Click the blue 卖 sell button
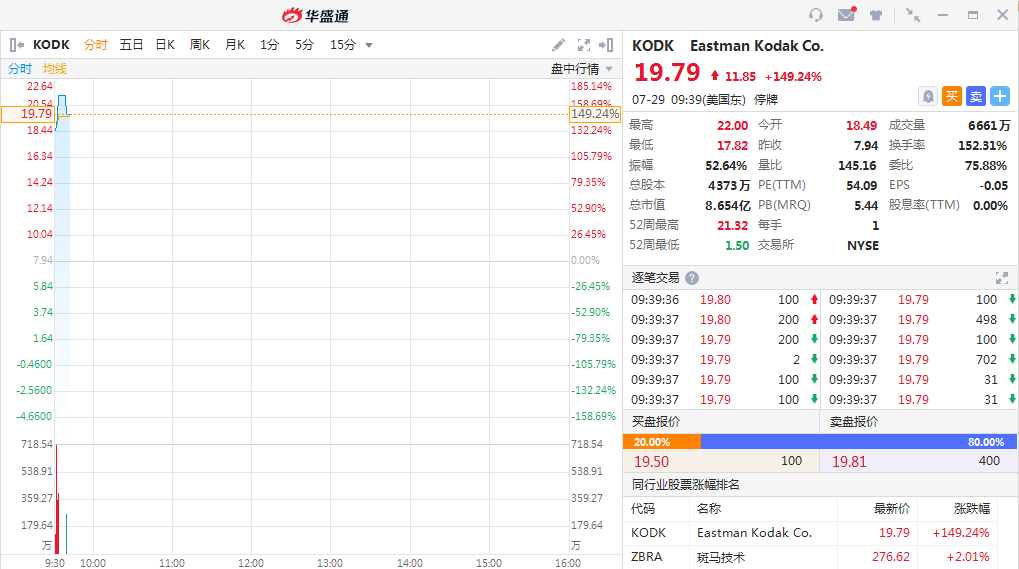The height and width of the screenshot is (569, 1019). click(x=975, y=96)
